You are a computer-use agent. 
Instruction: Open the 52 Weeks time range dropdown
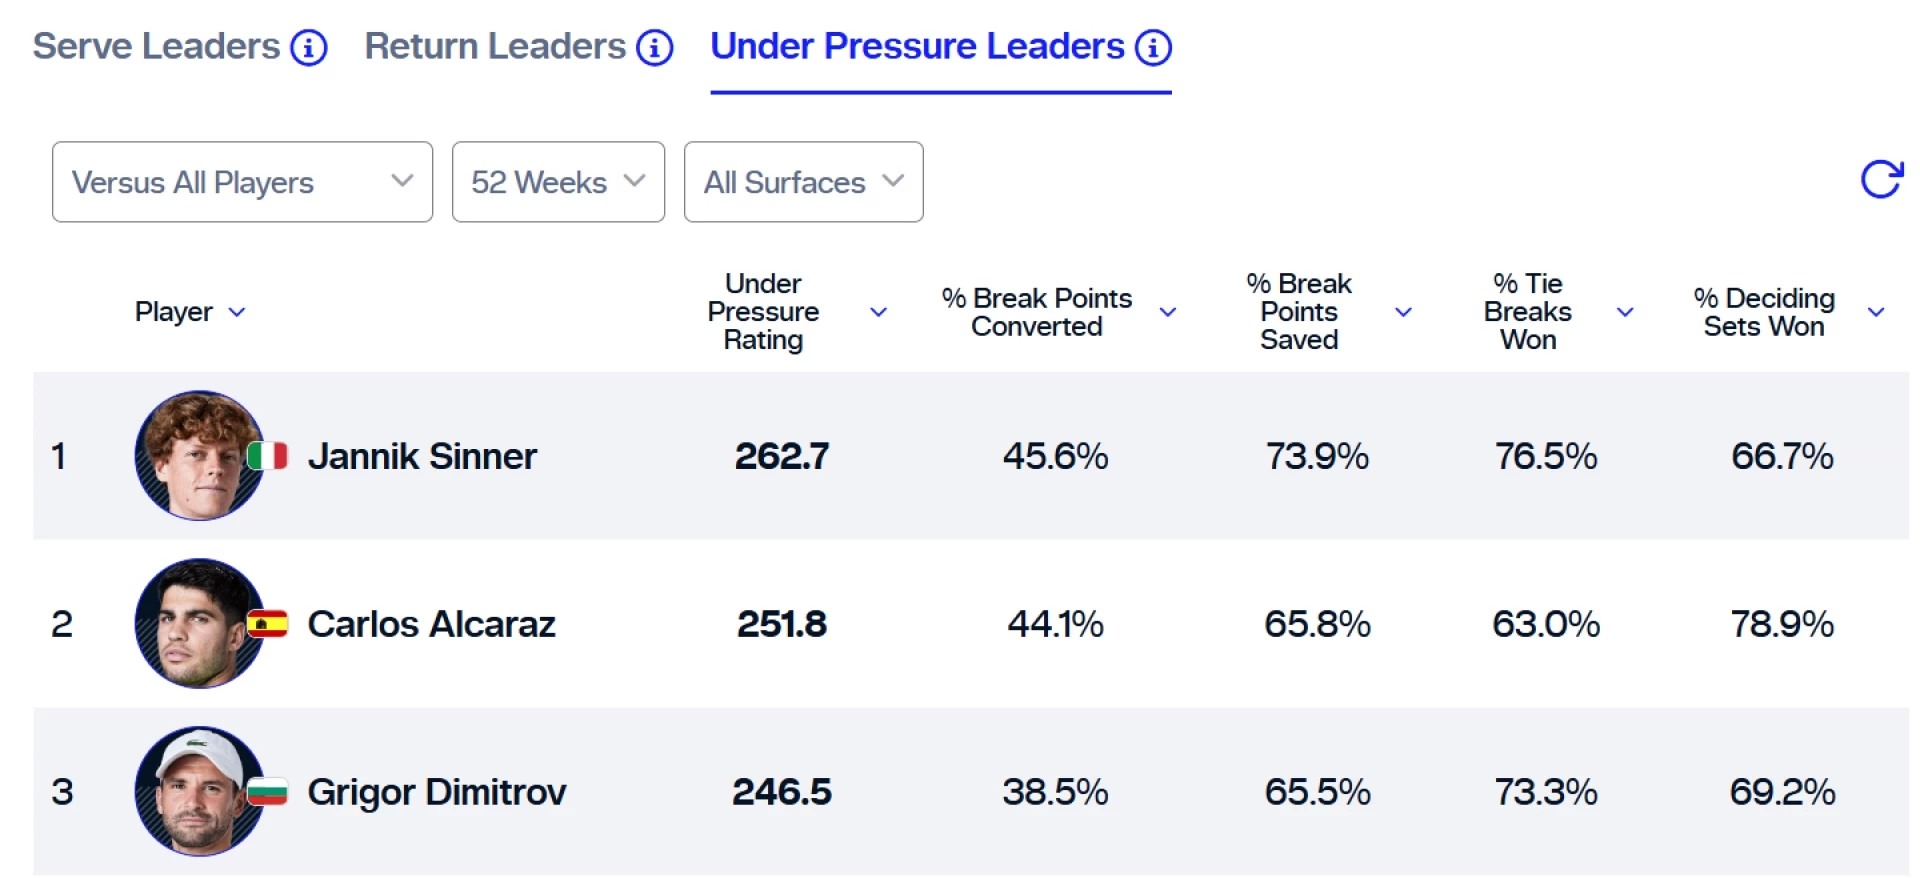tap(558, 182)
